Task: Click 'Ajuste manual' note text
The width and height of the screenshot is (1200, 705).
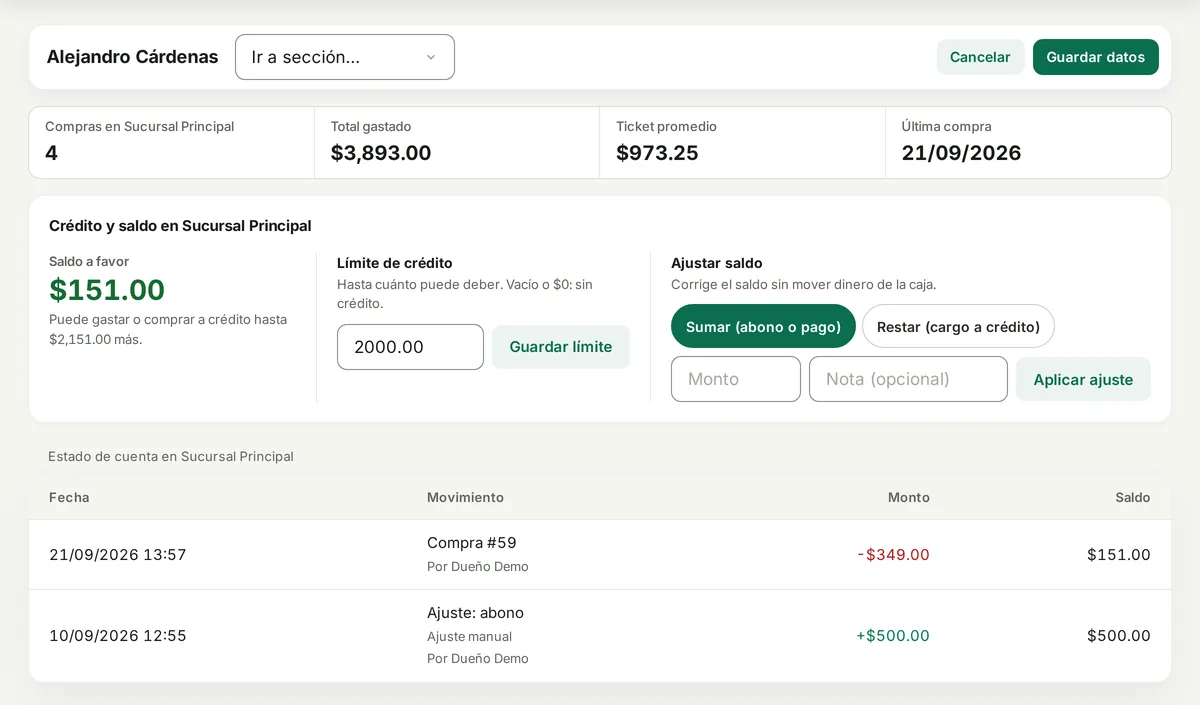Action: (469, 637)
